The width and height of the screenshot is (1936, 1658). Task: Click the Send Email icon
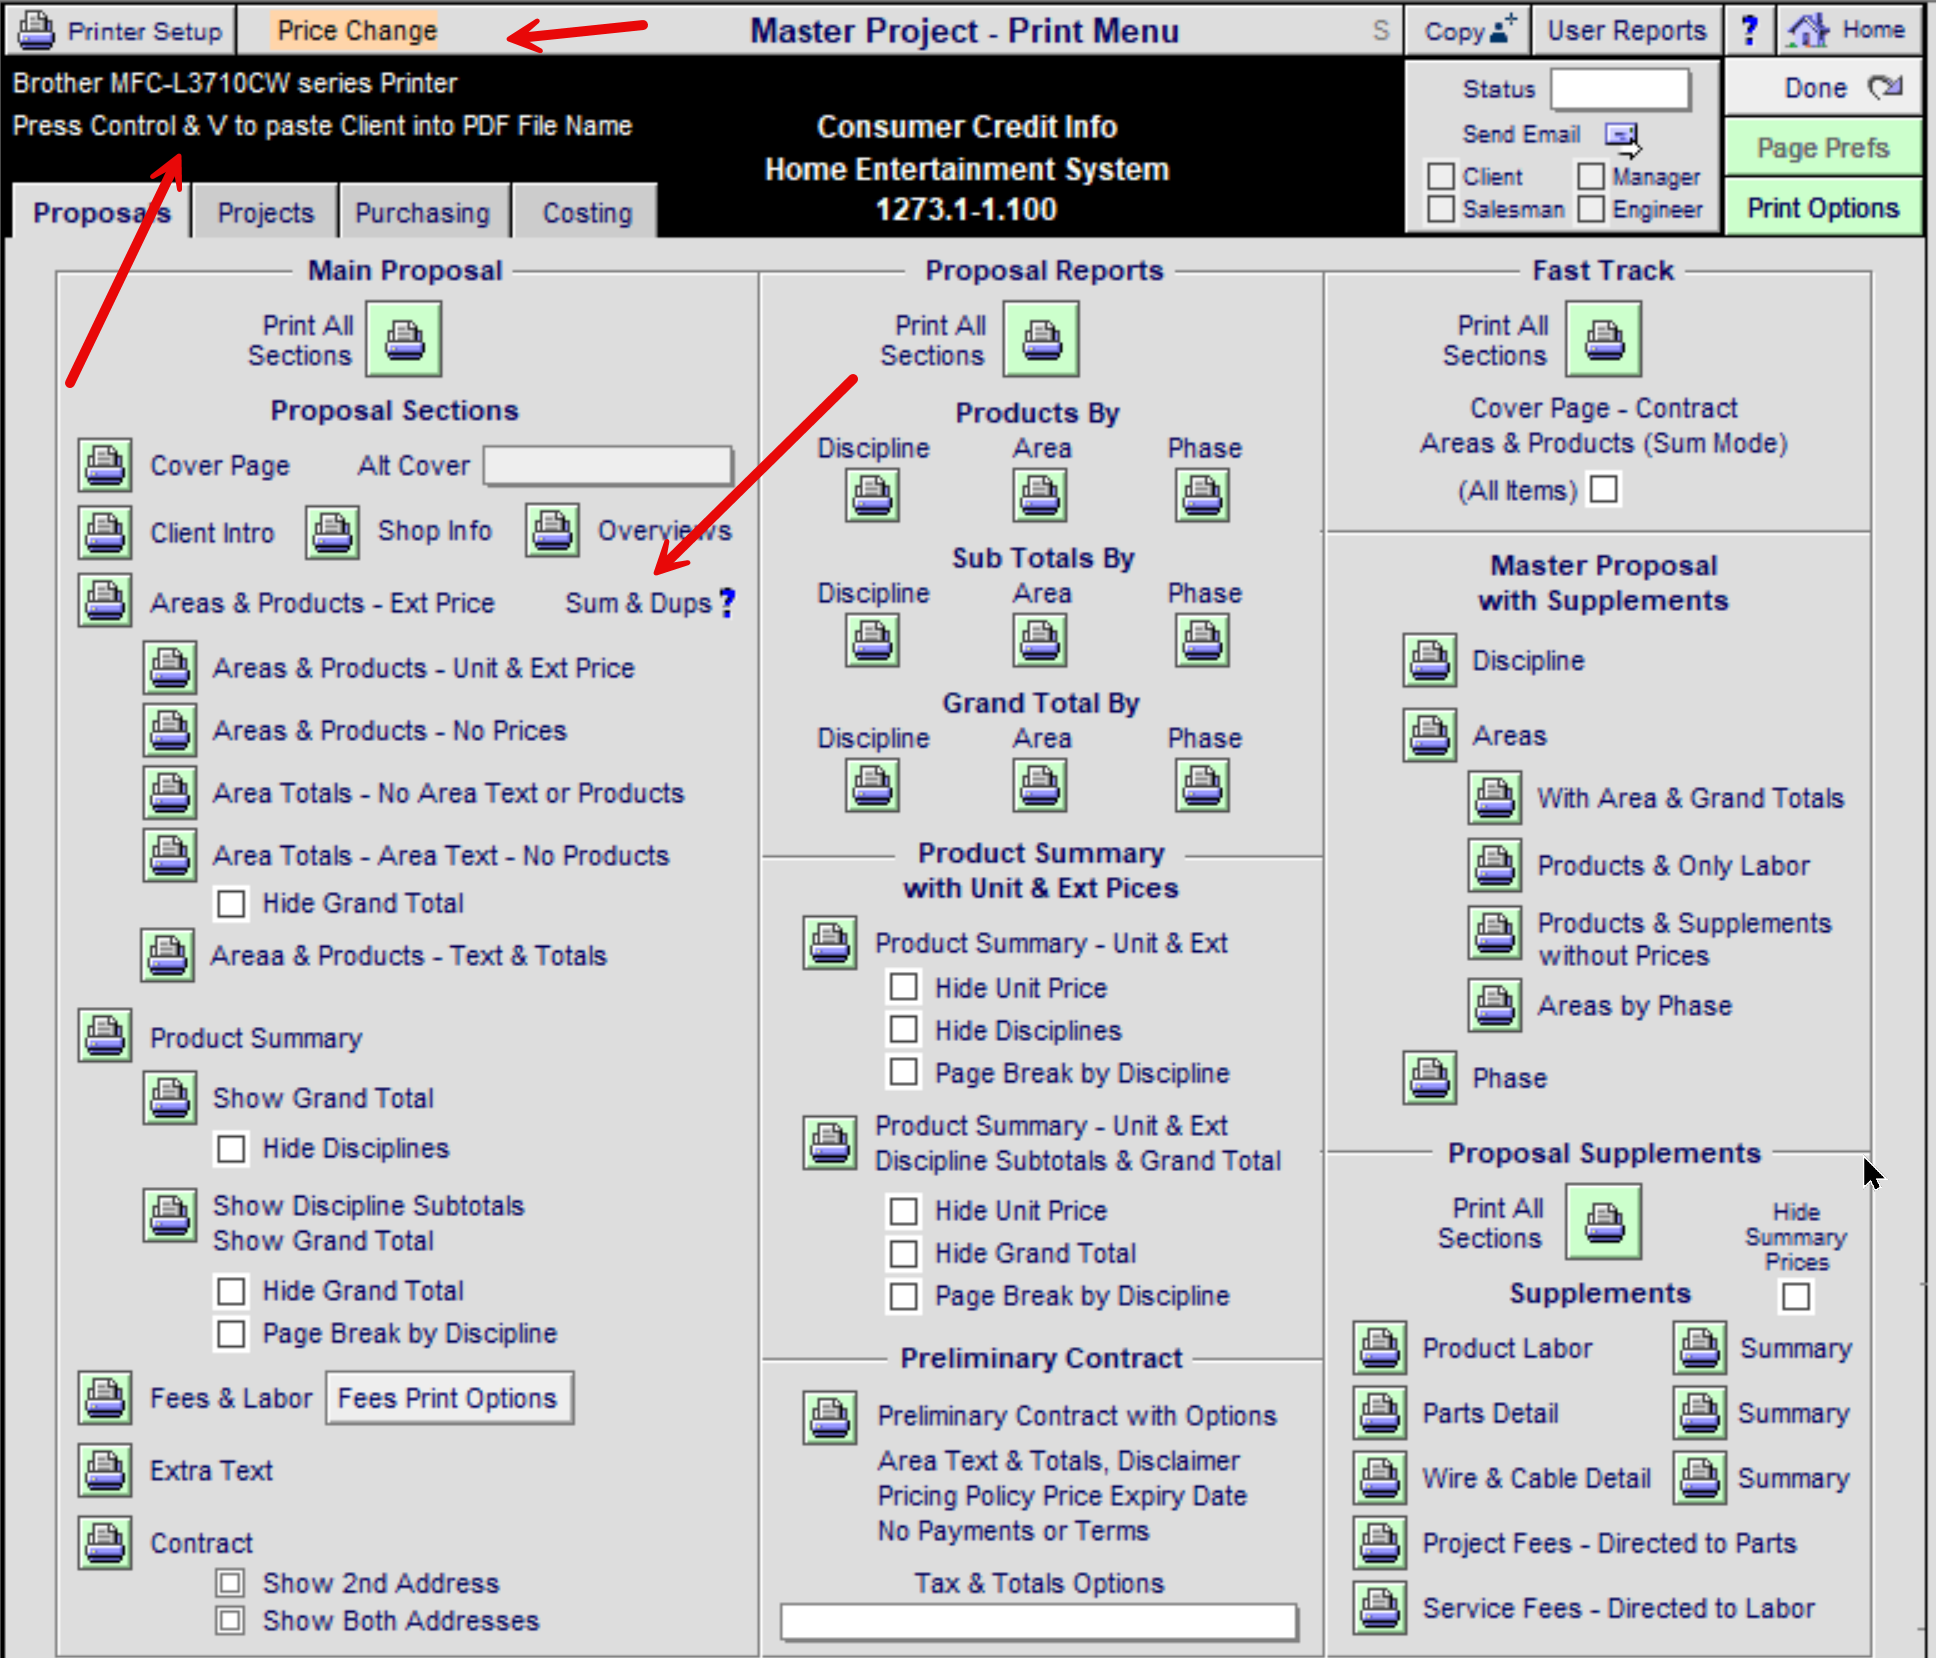[x=1623, y=137]
